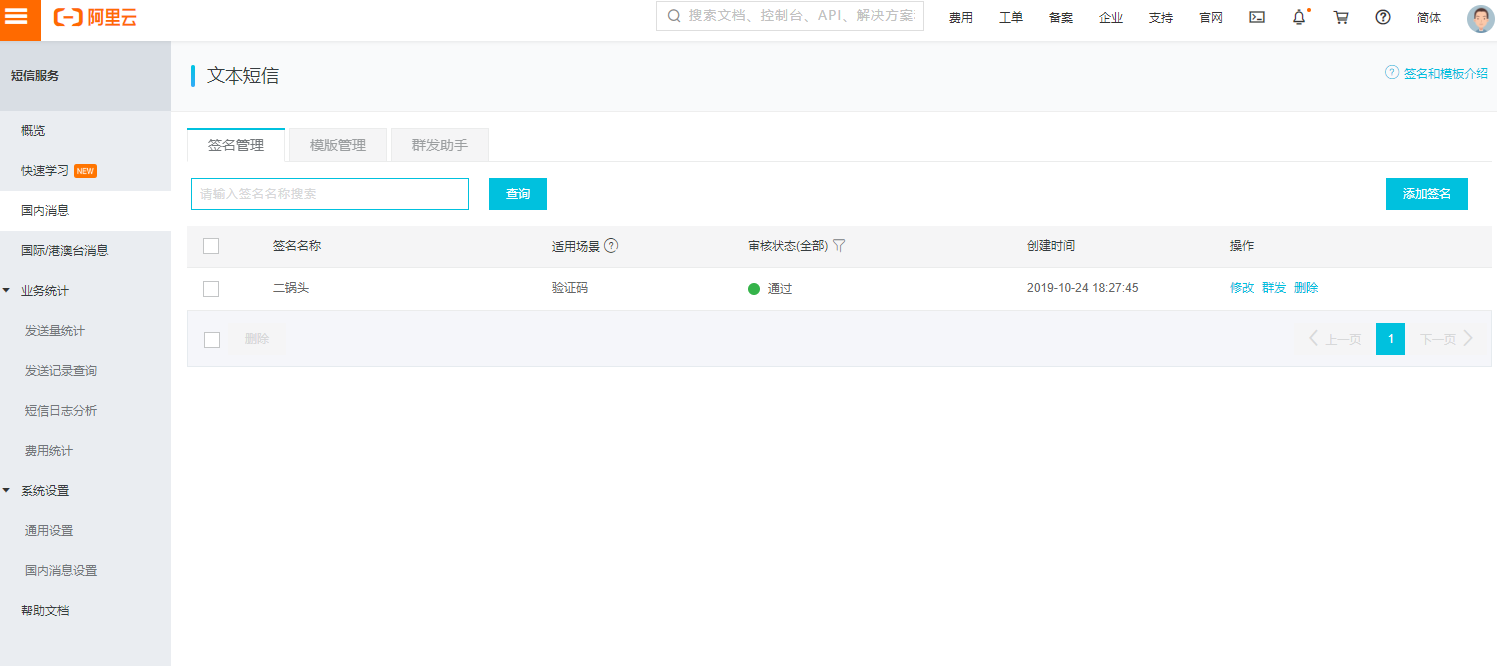The image size is (1497, 666).
Task: Click the timestamp 2019-10-24 18:27:45
Action: pyautogui.click(x=1082, y=288)
